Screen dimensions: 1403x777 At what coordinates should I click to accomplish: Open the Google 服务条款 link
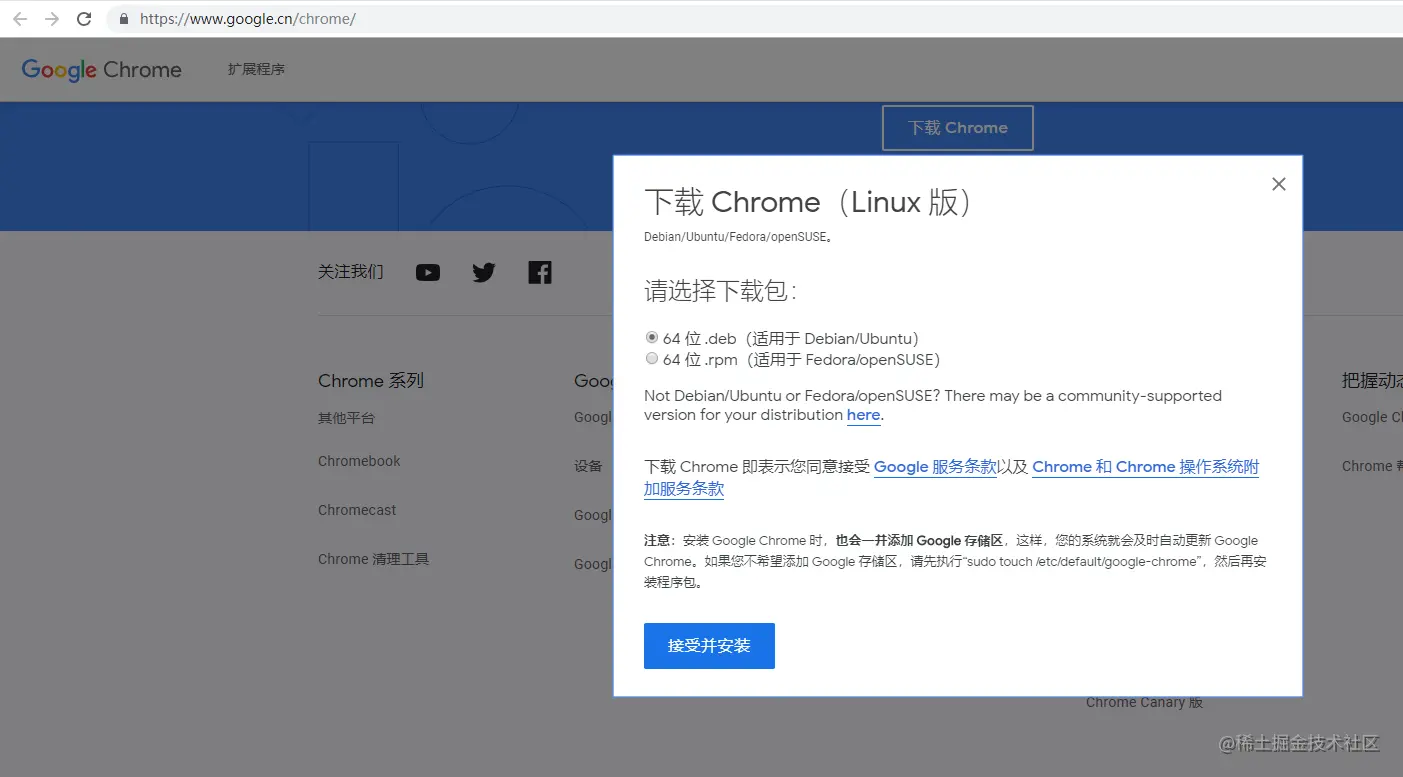[x=935, y=466]
